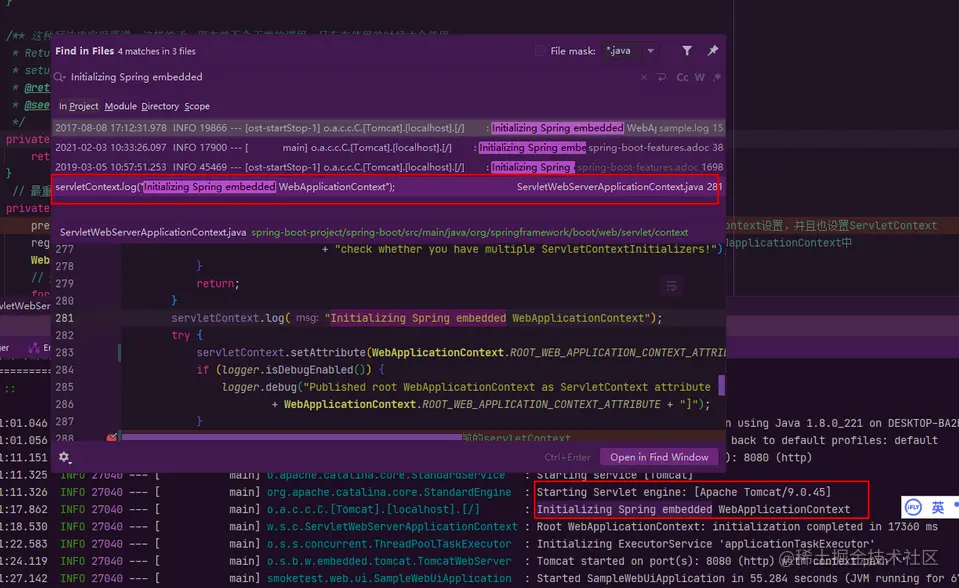Click preview vertical scrollbar marker

(x=722, y=385)
